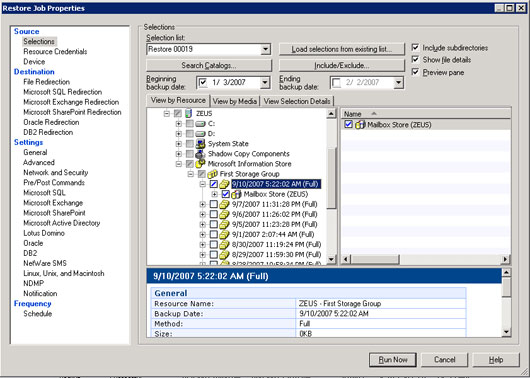530x378 pixels.
Task: Uncheck the 9/10/2007 5:22:02 AM backup set
Action: 214,184
